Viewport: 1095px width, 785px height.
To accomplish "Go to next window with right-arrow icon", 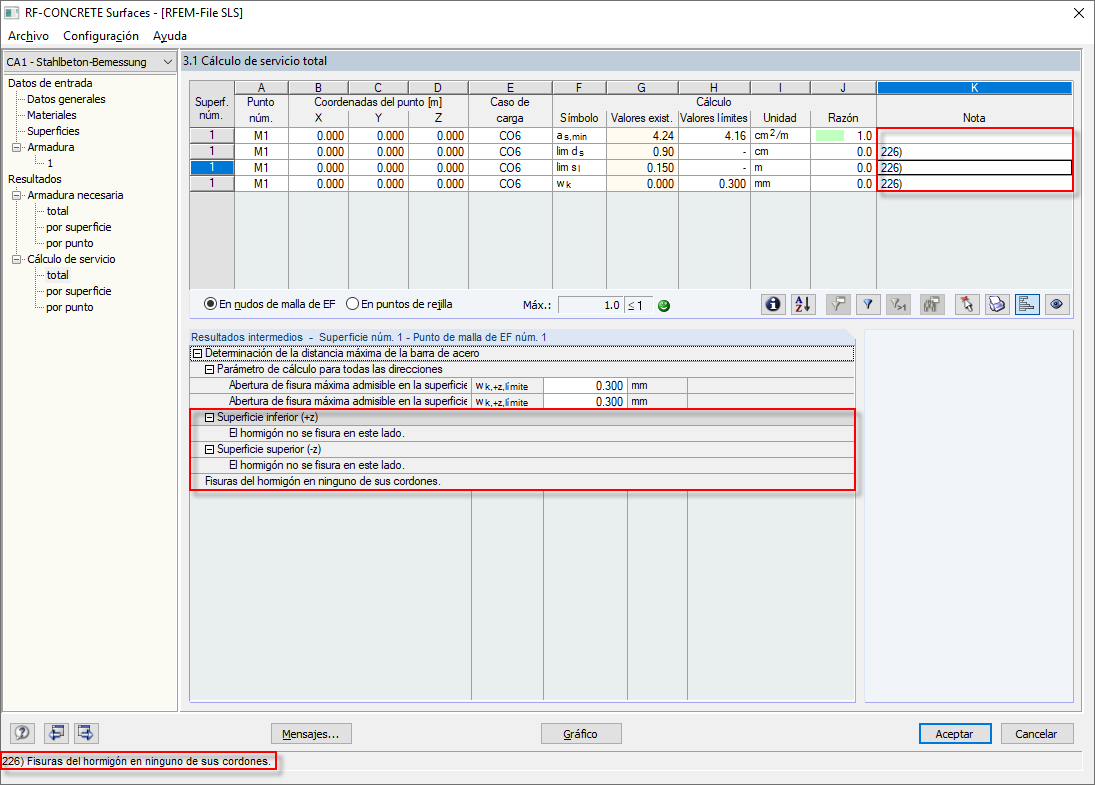I will [86, 733].
